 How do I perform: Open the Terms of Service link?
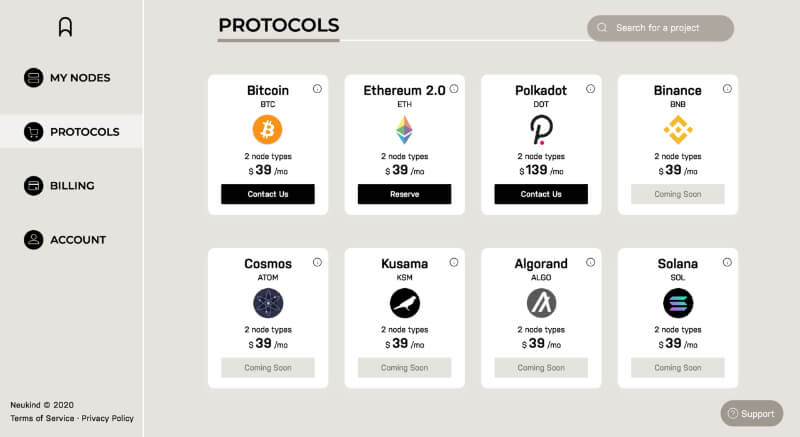42,418
